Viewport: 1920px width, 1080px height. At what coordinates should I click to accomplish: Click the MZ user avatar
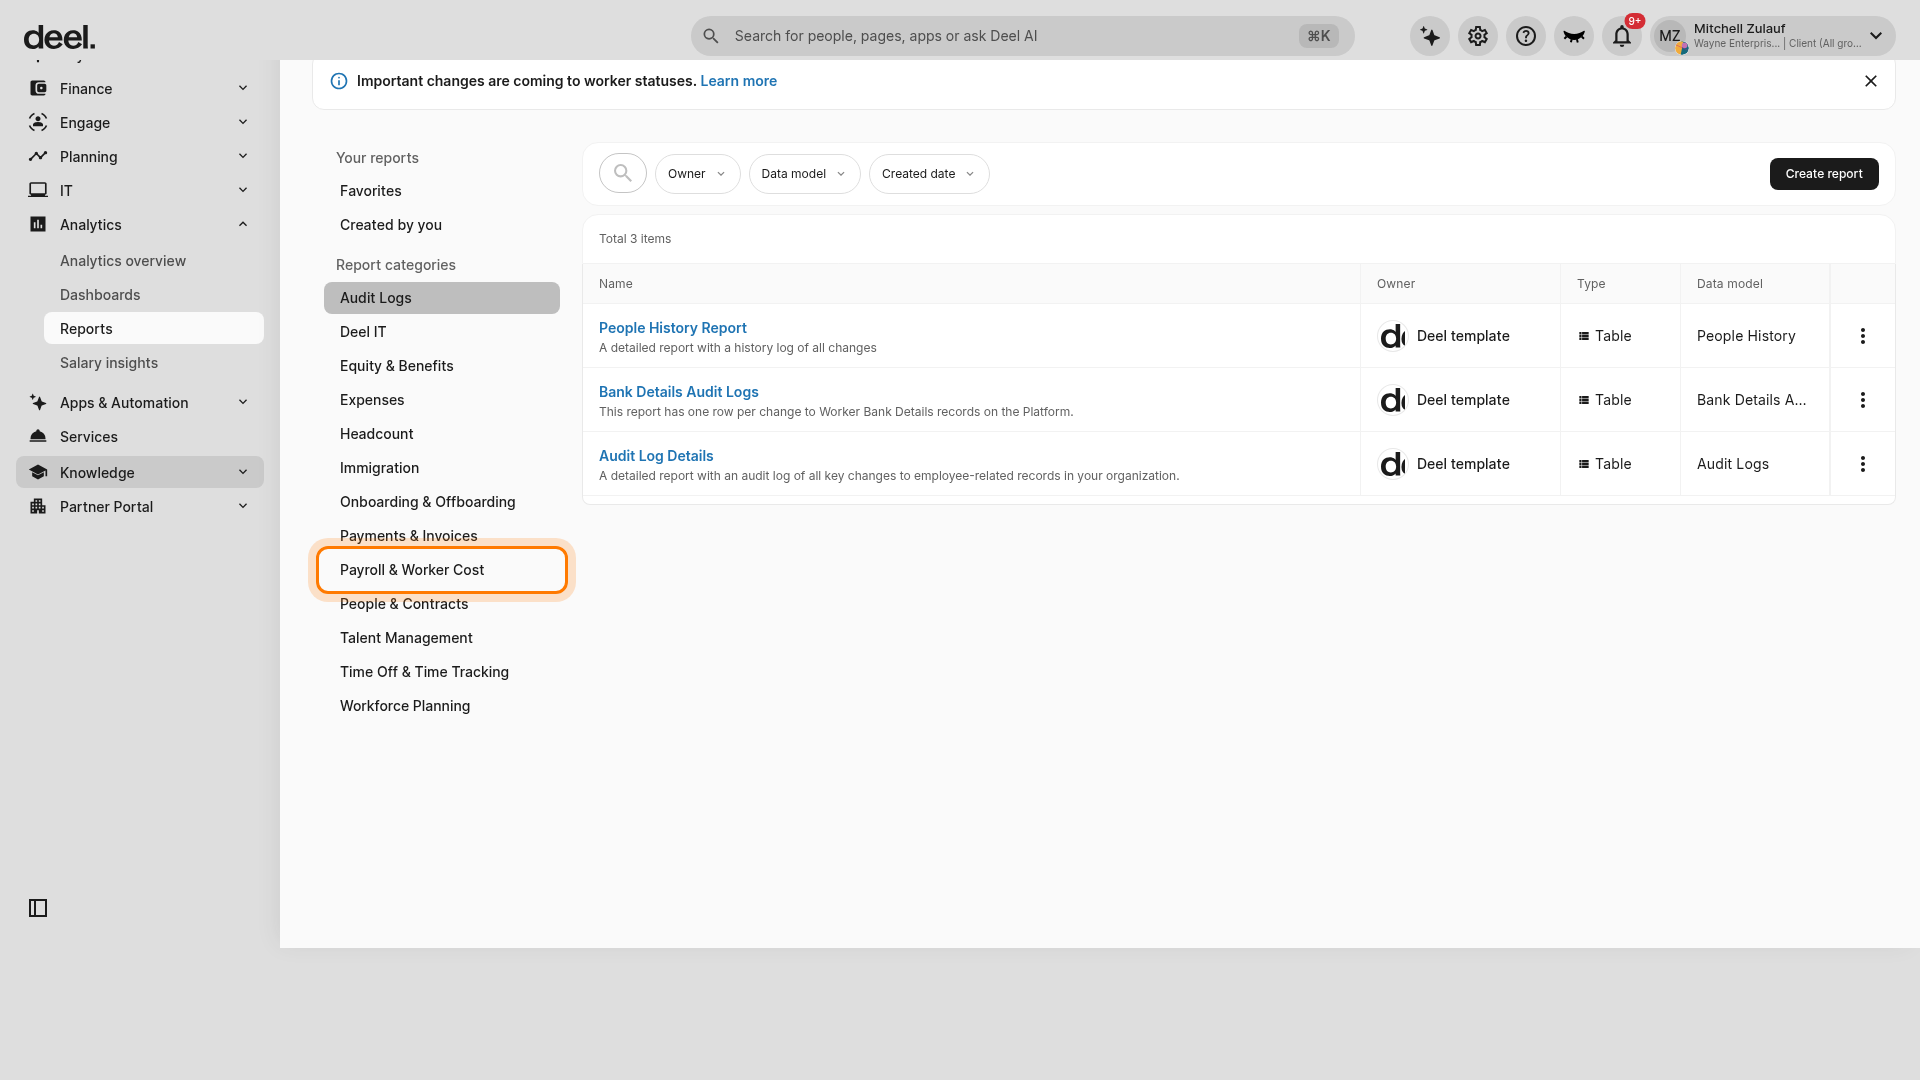click(1670, 36)
